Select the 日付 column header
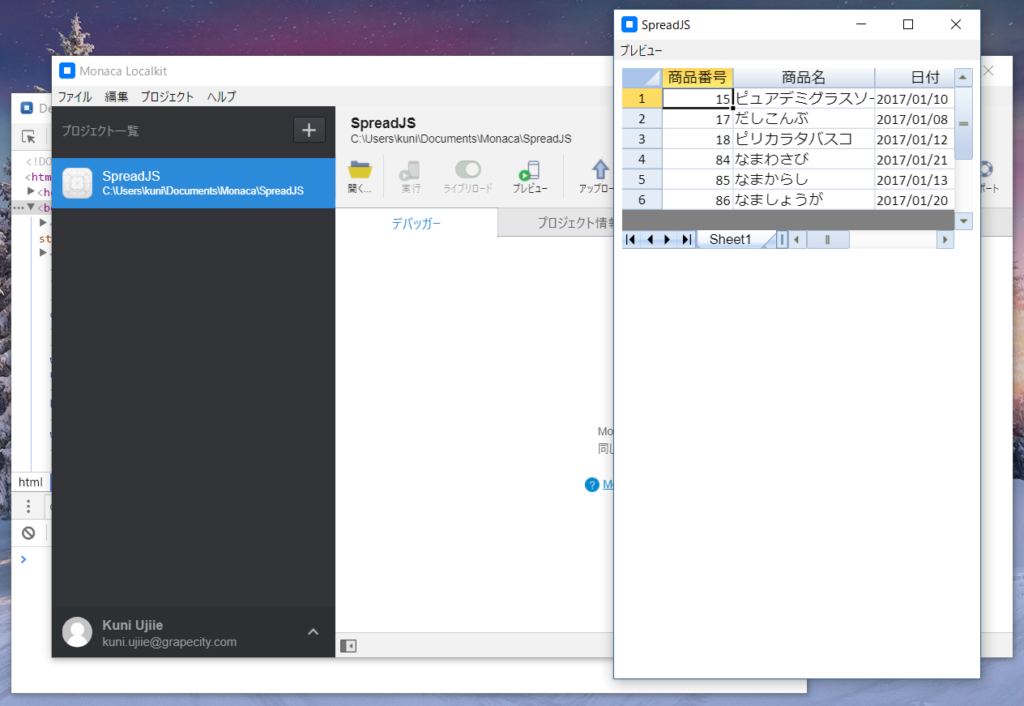Image resolution: width=1024 pixels, height=706 pixels. tap(914, 78)
